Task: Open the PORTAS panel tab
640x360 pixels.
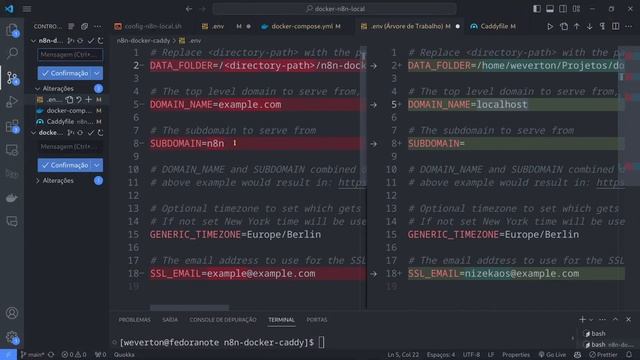Action: pyautogui.click(x=317, y=320)
